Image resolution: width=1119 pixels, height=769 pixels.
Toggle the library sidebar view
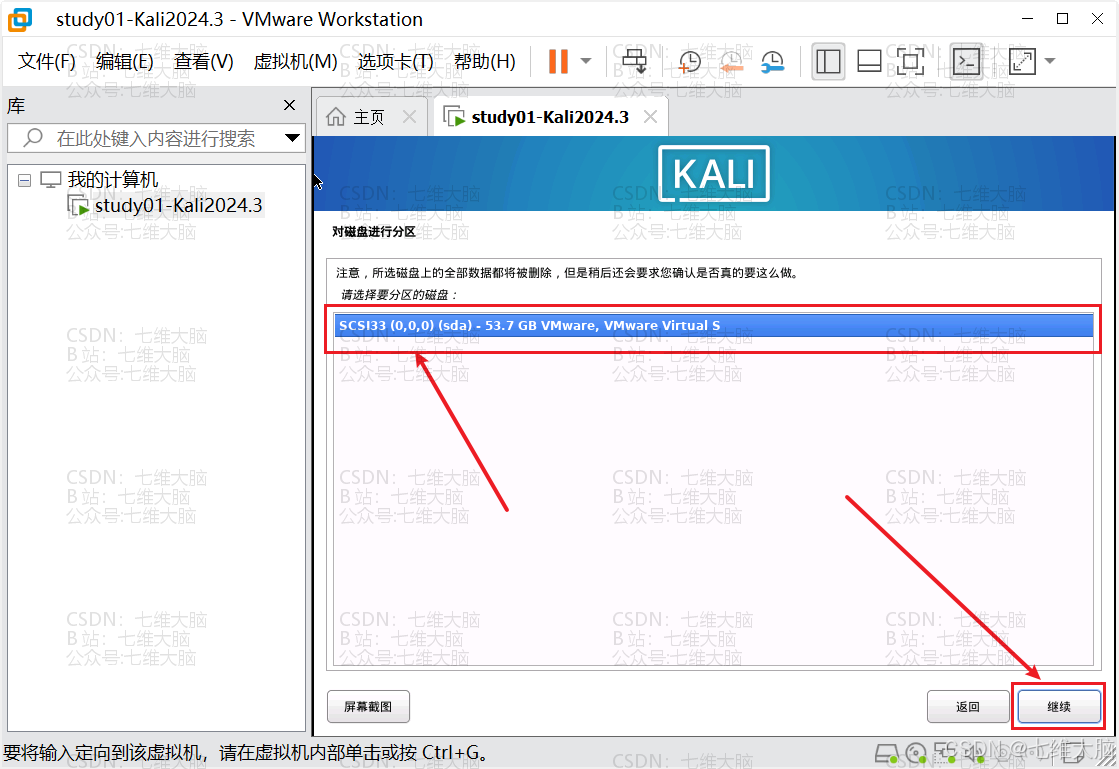[828, 61]
